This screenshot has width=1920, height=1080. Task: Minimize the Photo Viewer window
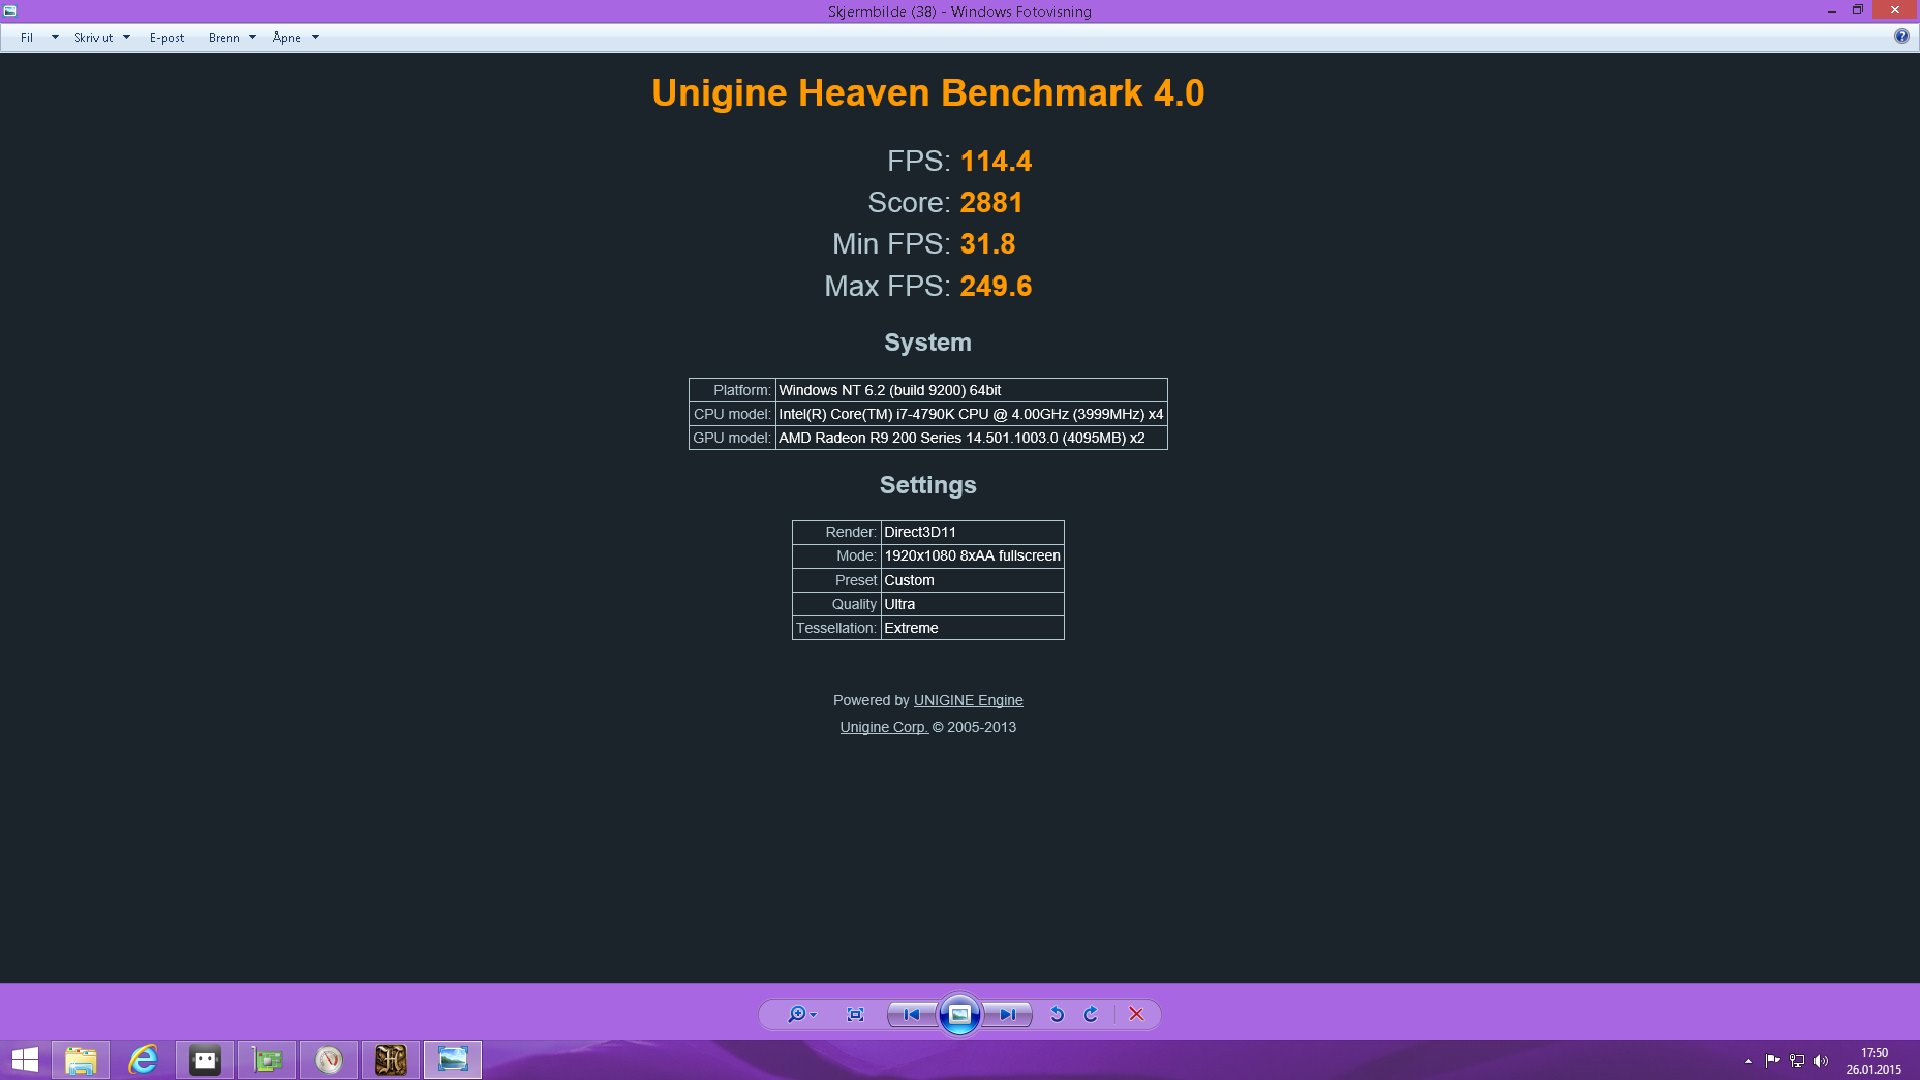coord(1832,11)
